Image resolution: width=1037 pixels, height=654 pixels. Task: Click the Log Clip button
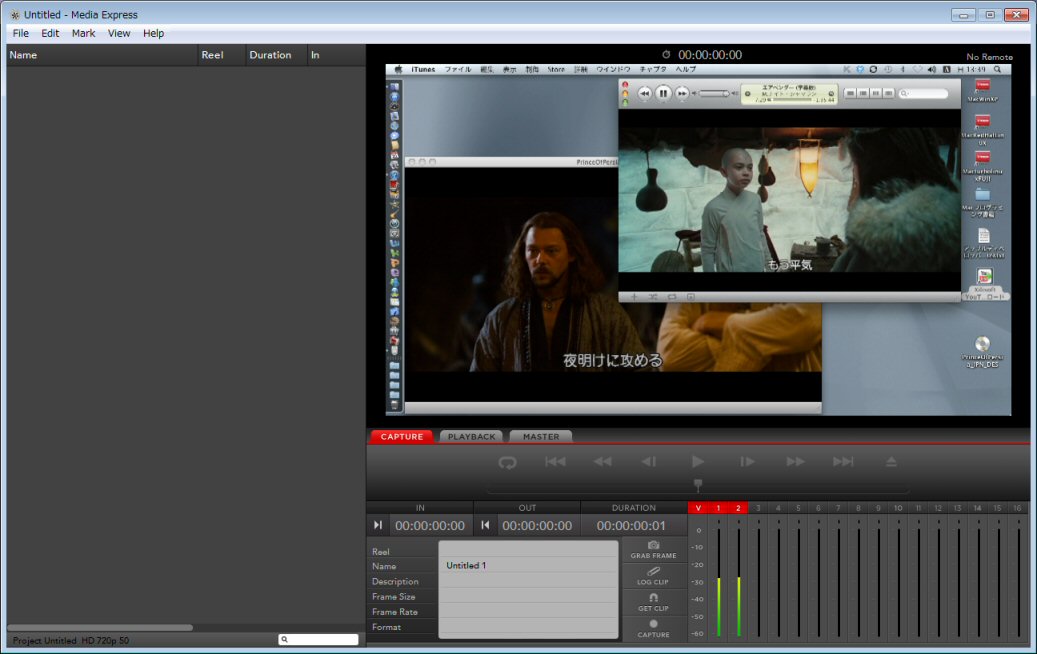pos(653,576)
